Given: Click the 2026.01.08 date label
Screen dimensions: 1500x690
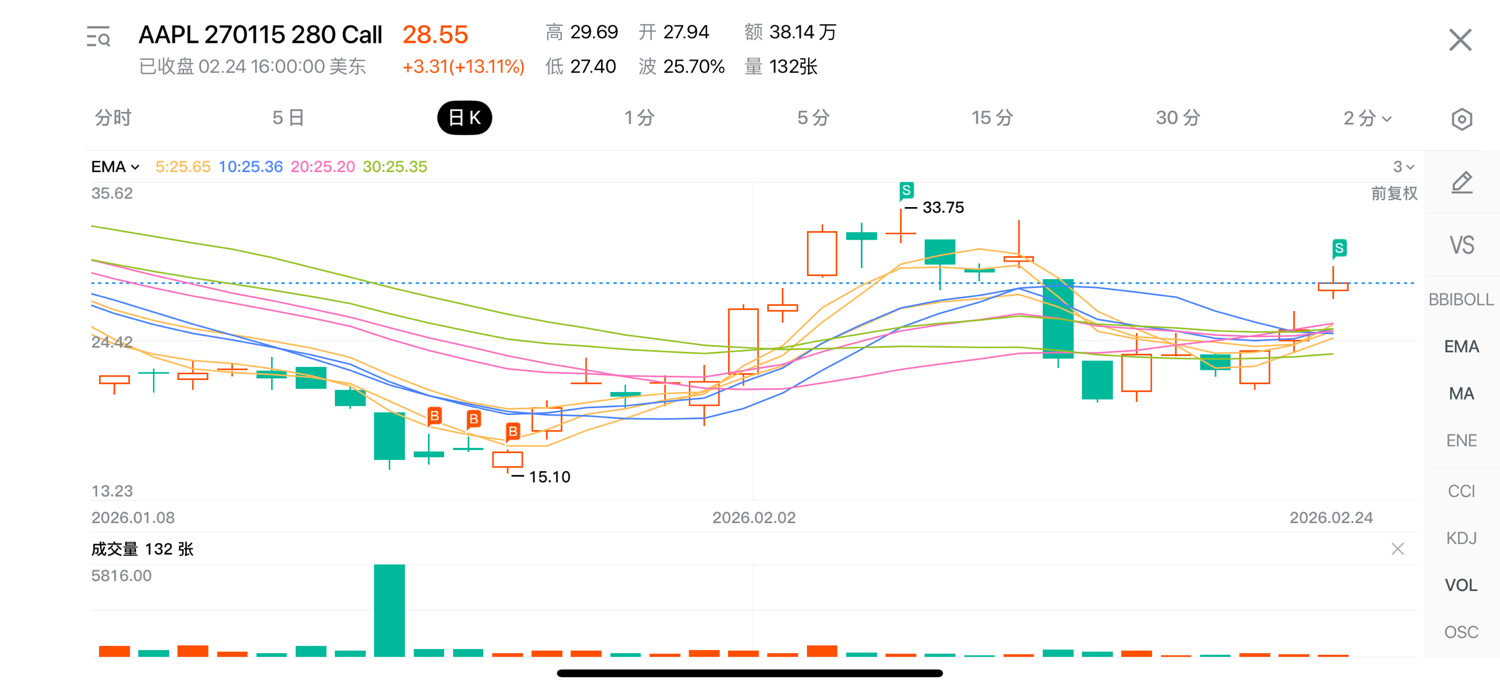Looking at the screenshot, I should point(133,517).
